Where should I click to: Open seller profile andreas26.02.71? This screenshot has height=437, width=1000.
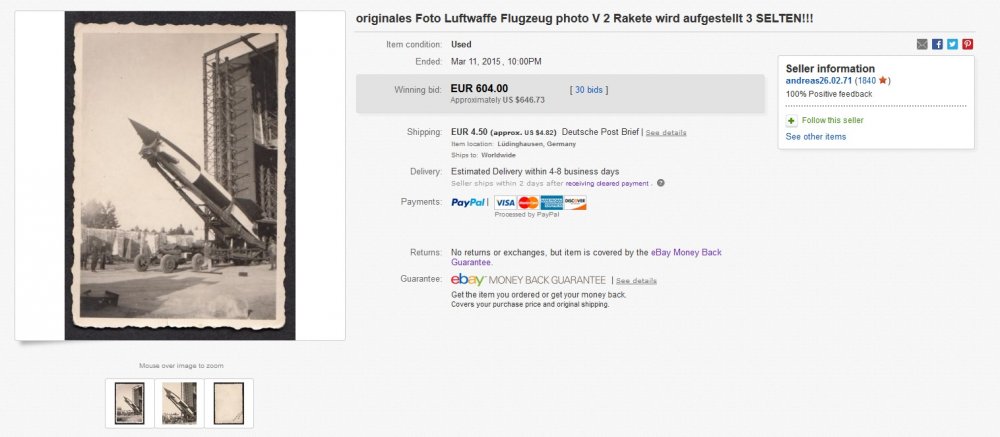(x=819, y=80)
